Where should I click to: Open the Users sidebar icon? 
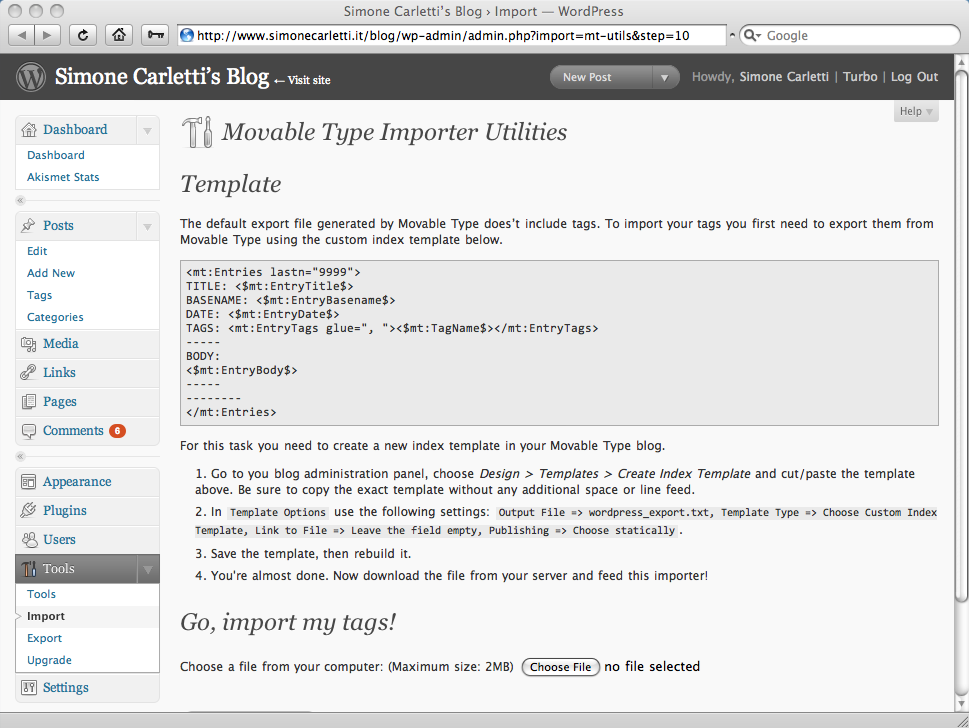[31, 538]
